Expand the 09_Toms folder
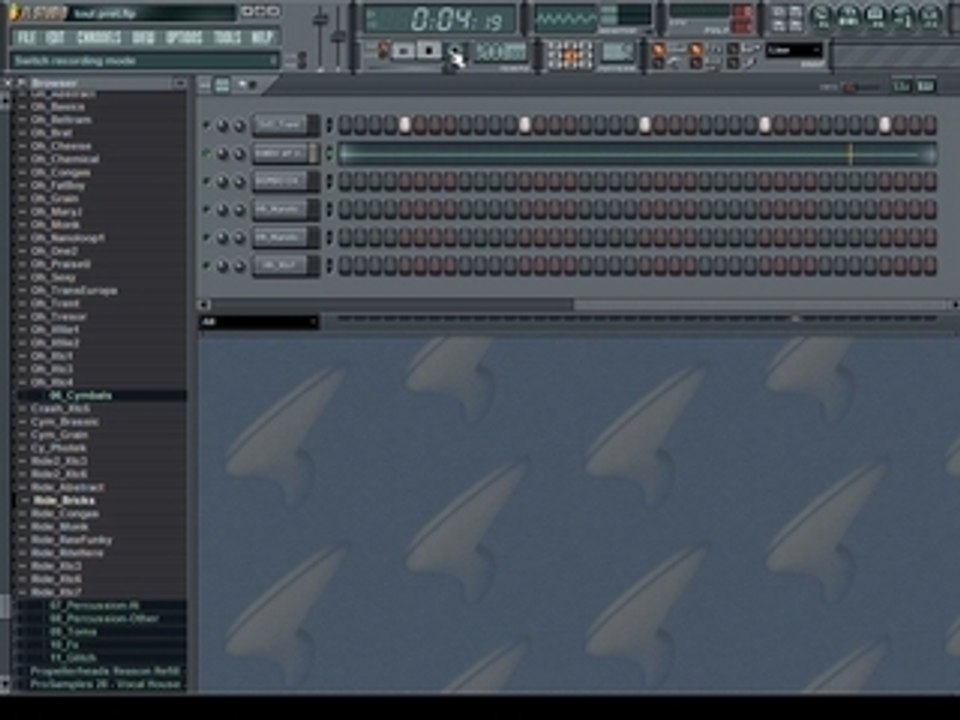The height and width of the screenshot is (720, 960). point(73,632)
